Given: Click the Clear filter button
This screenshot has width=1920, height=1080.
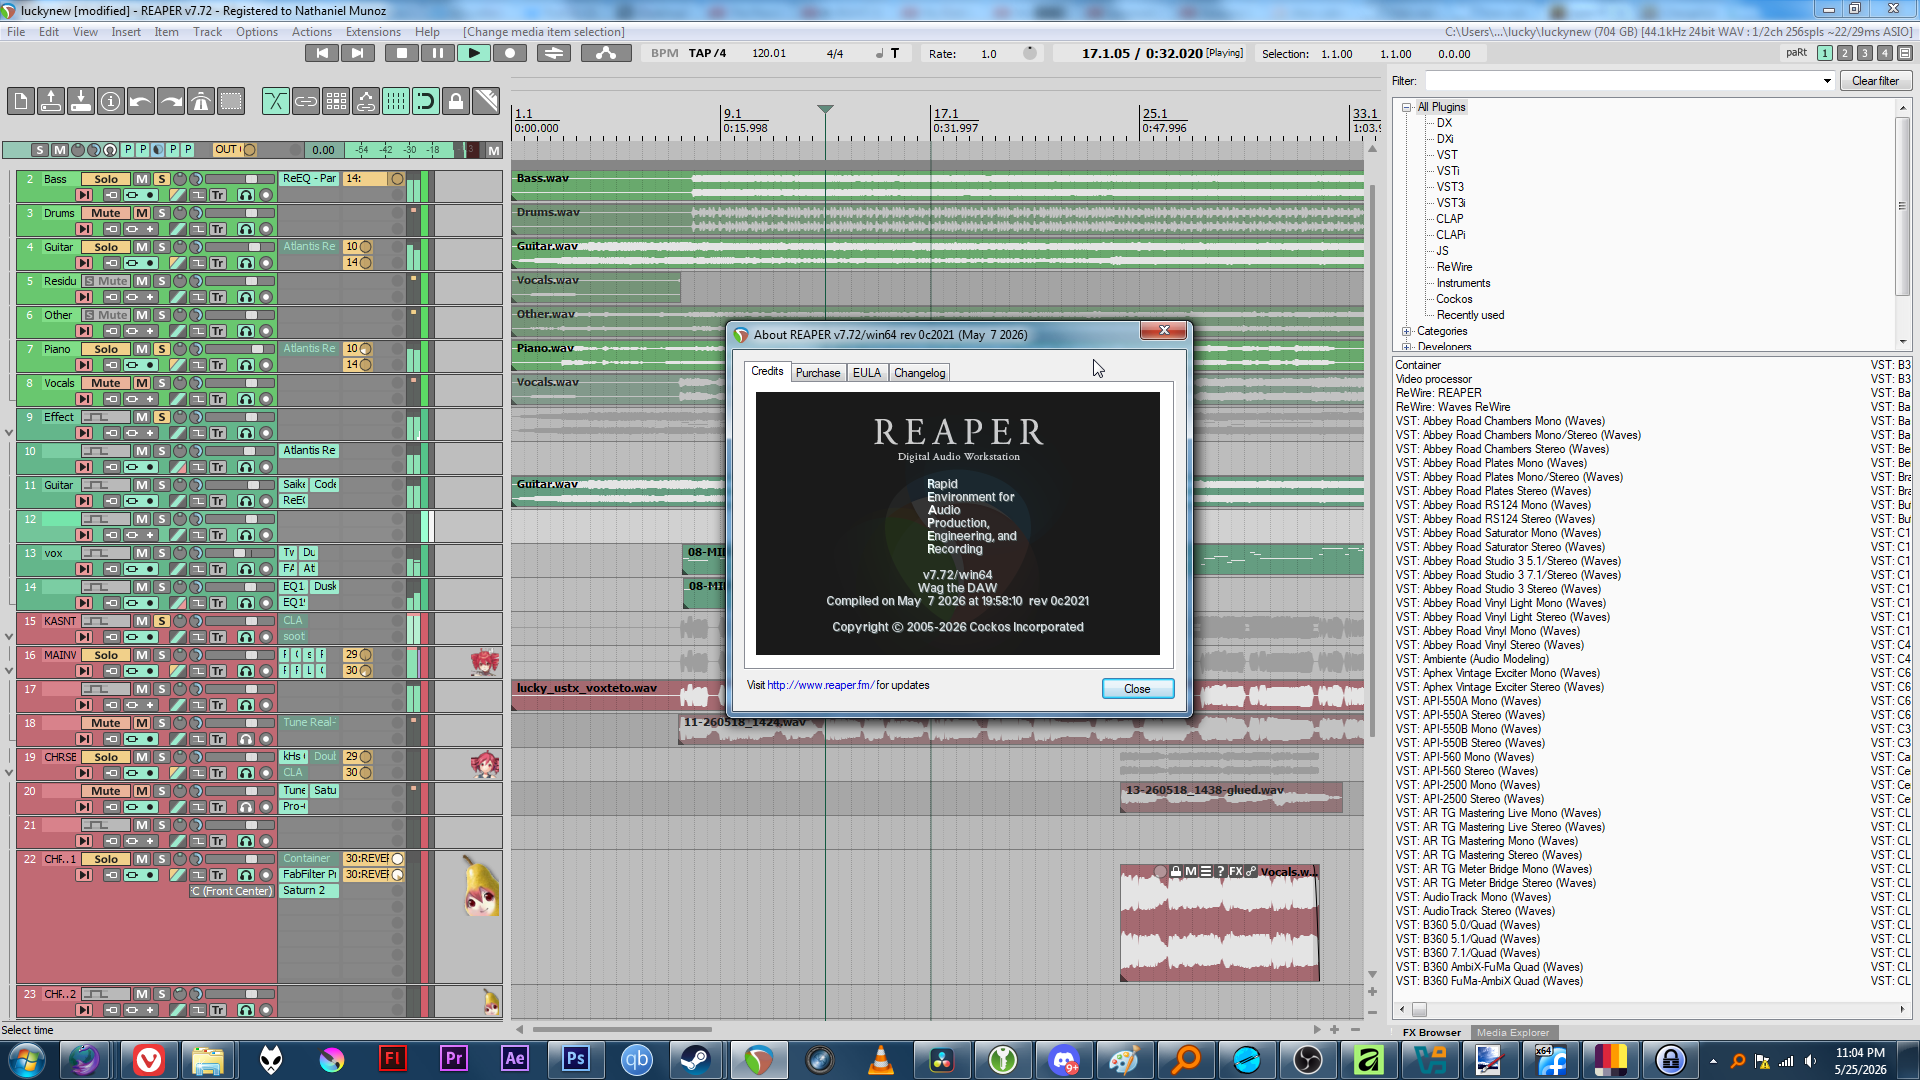Looking at the screenshot, I should [1875, 81].
